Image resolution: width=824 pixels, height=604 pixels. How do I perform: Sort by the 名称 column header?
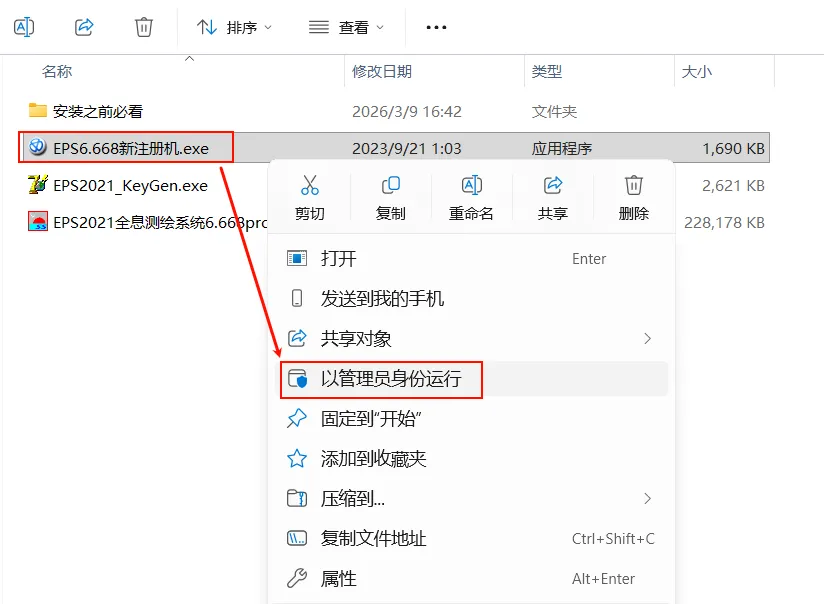point(57,71)
